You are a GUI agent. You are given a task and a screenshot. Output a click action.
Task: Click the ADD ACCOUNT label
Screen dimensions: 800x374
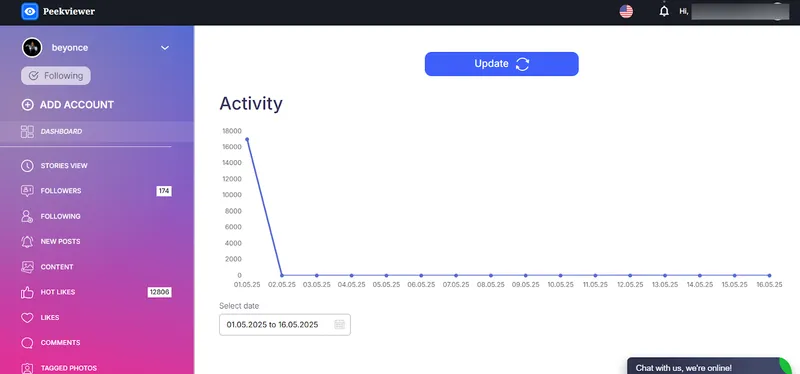[x=77, y=105]
